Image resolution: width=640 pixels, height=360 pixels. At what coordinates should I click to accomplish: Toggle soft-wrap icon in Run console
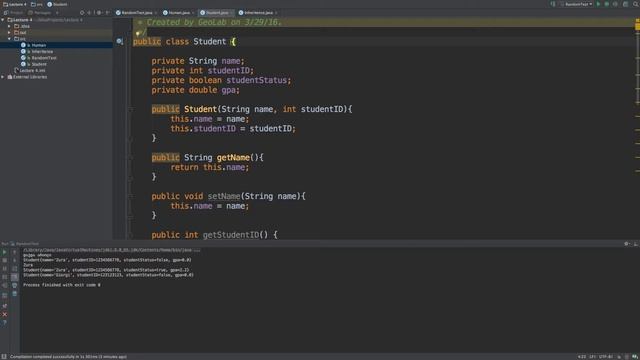coord(15,269)
